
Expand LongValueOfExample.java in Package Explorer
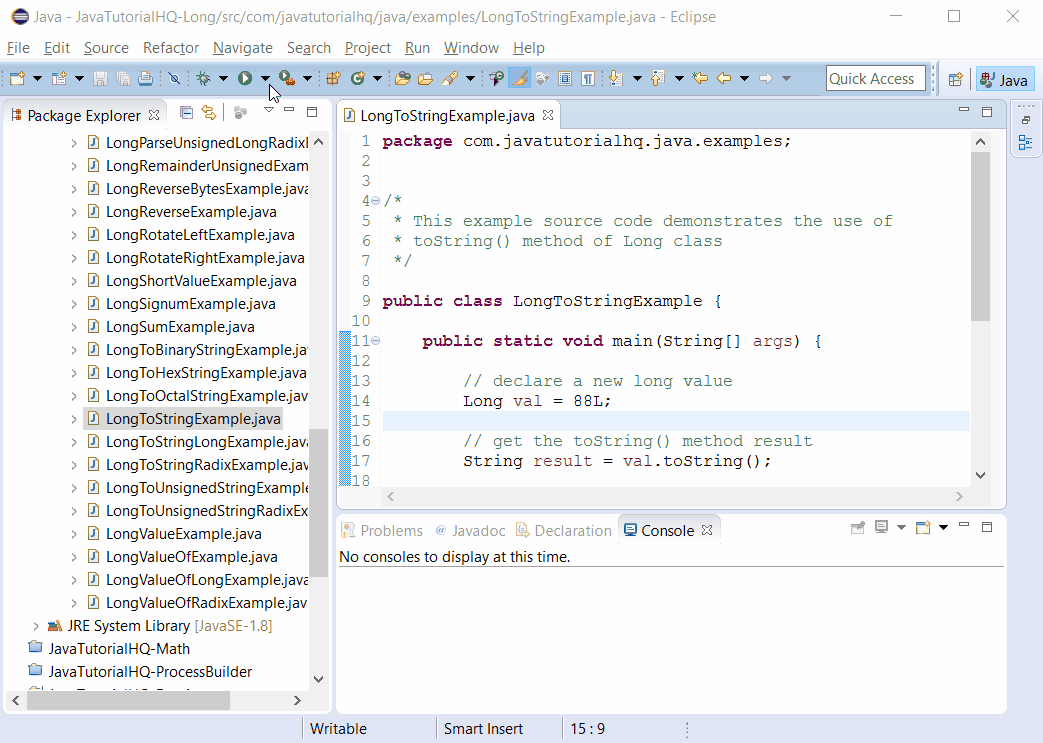75,556
